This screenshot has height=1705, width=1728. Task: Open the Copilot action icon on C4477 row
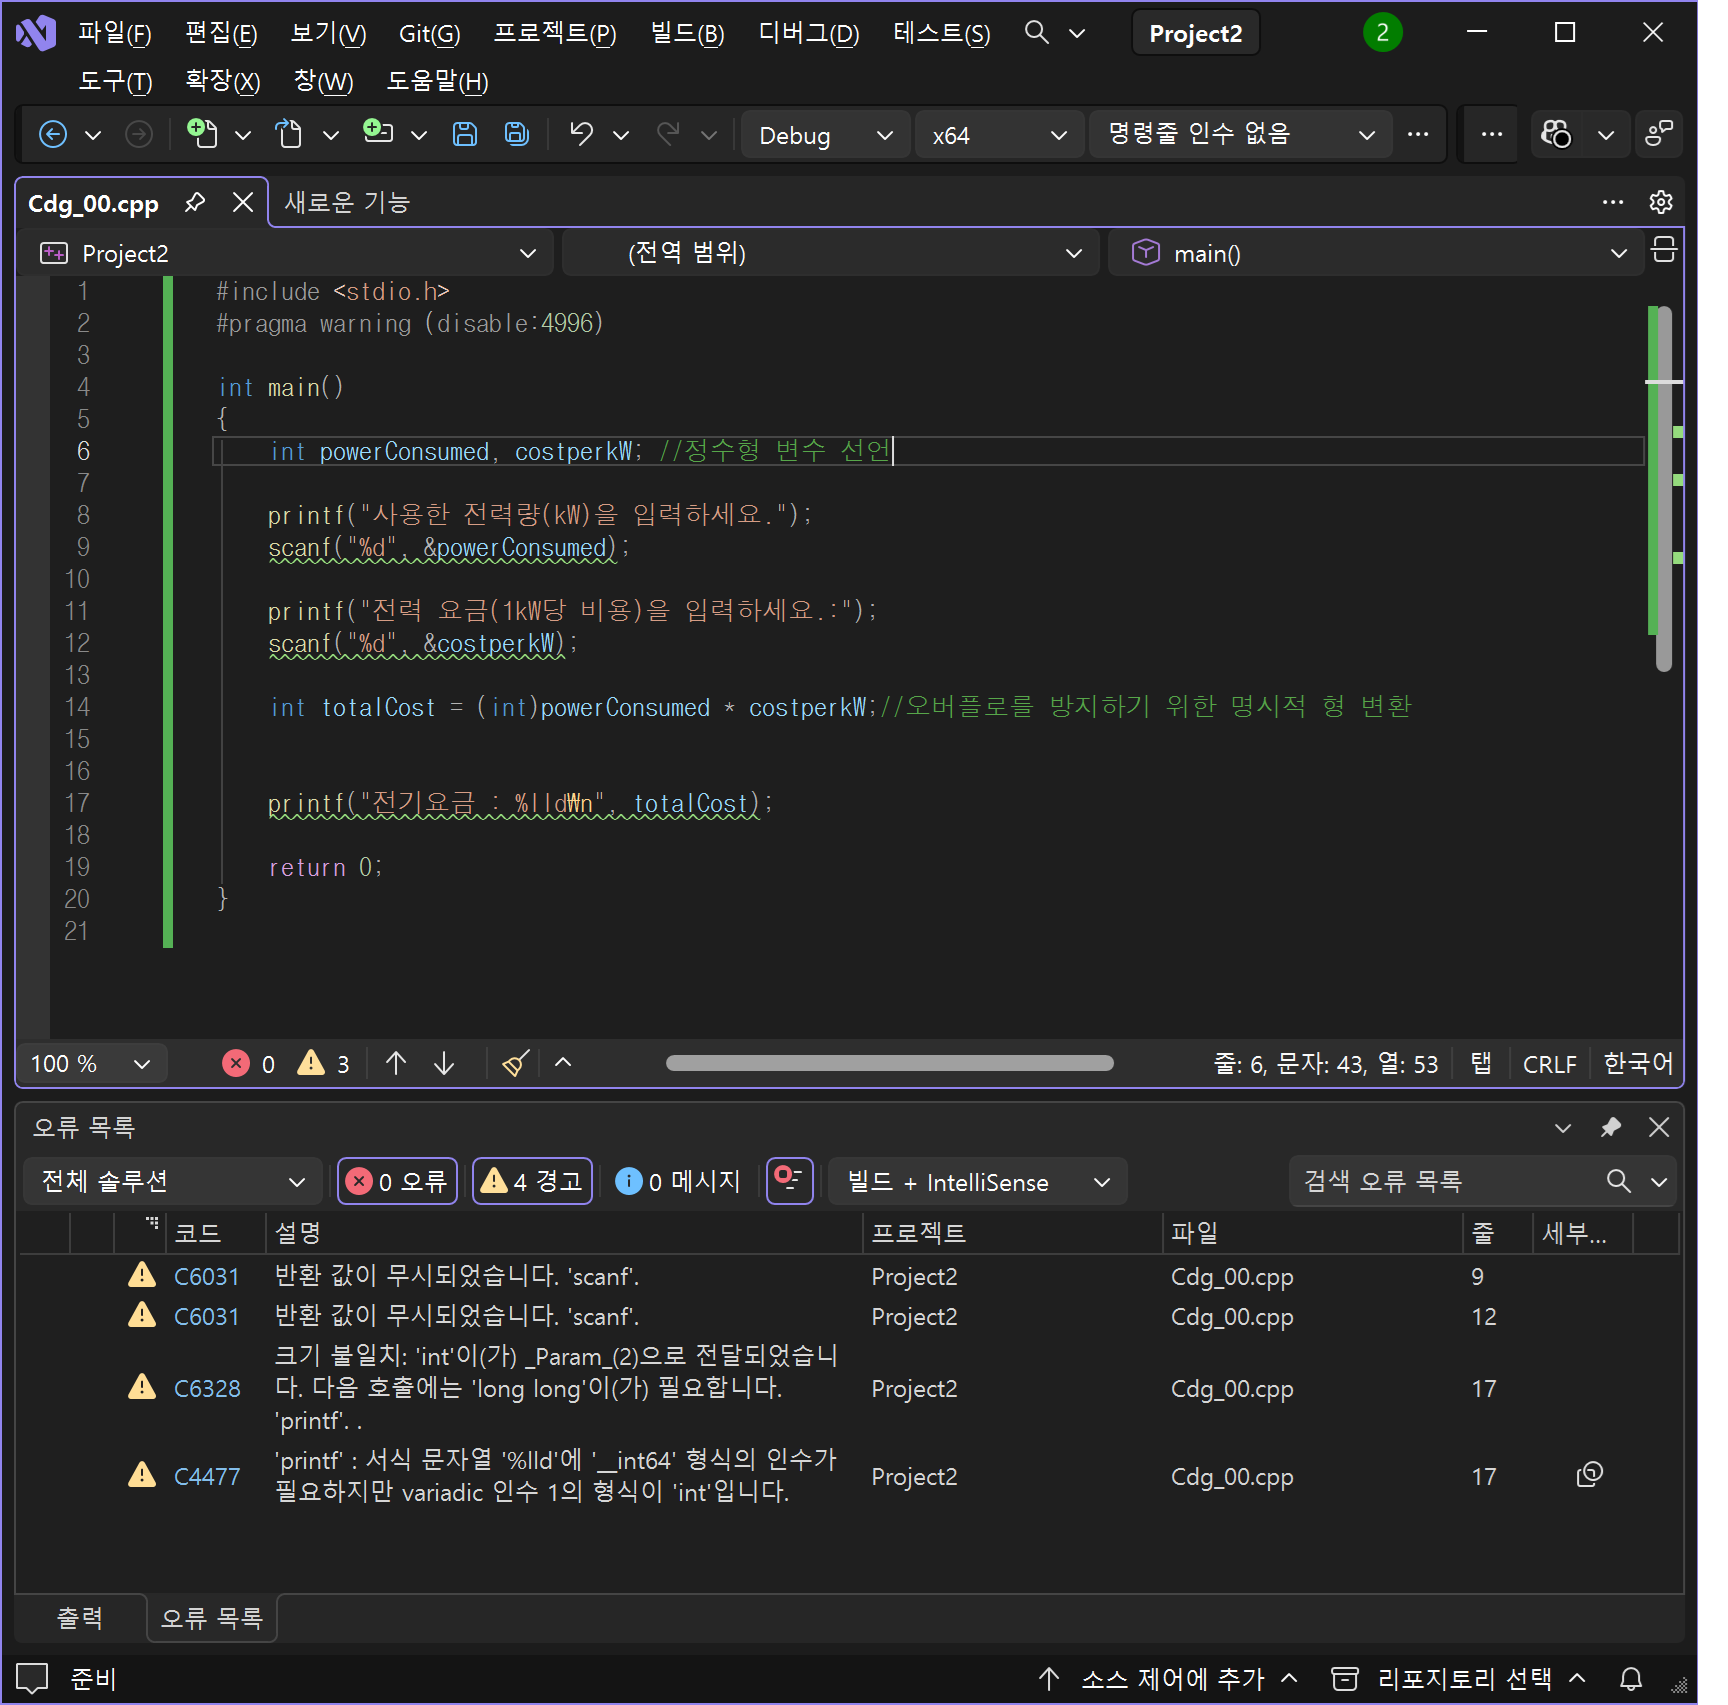[1590, 1475]
